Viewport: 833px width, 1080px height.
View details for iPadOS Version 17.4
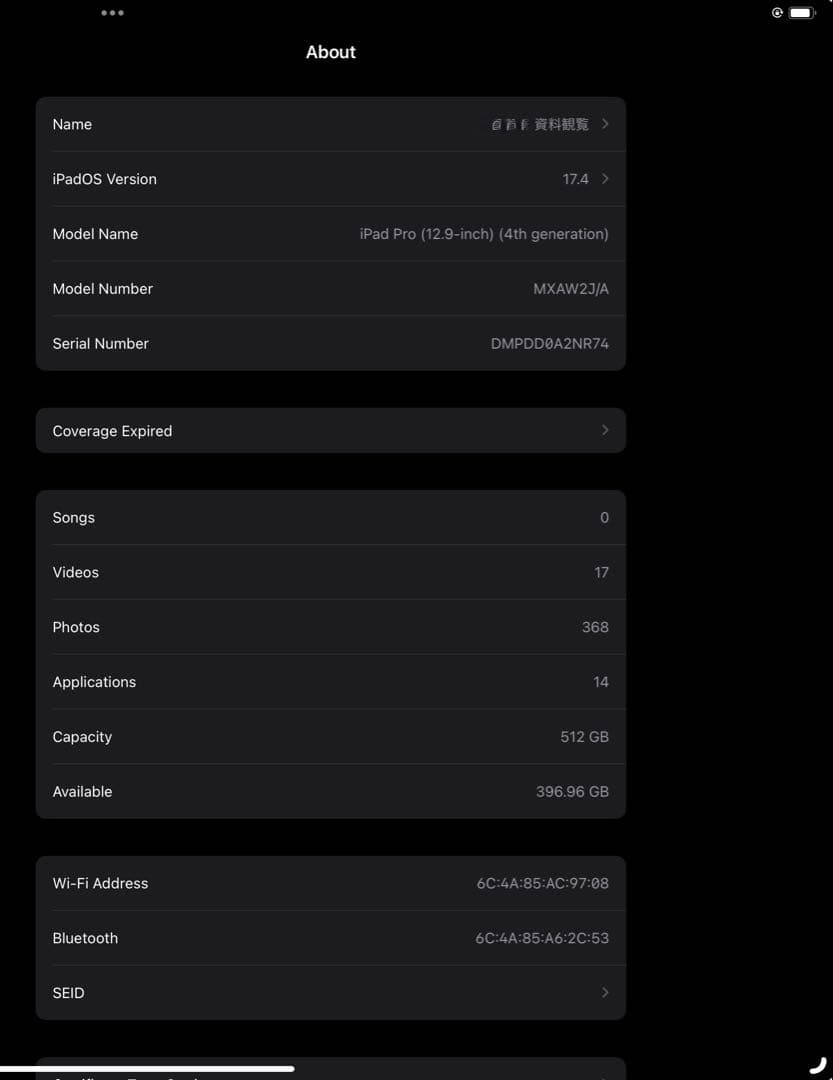(x=330, y=179)
